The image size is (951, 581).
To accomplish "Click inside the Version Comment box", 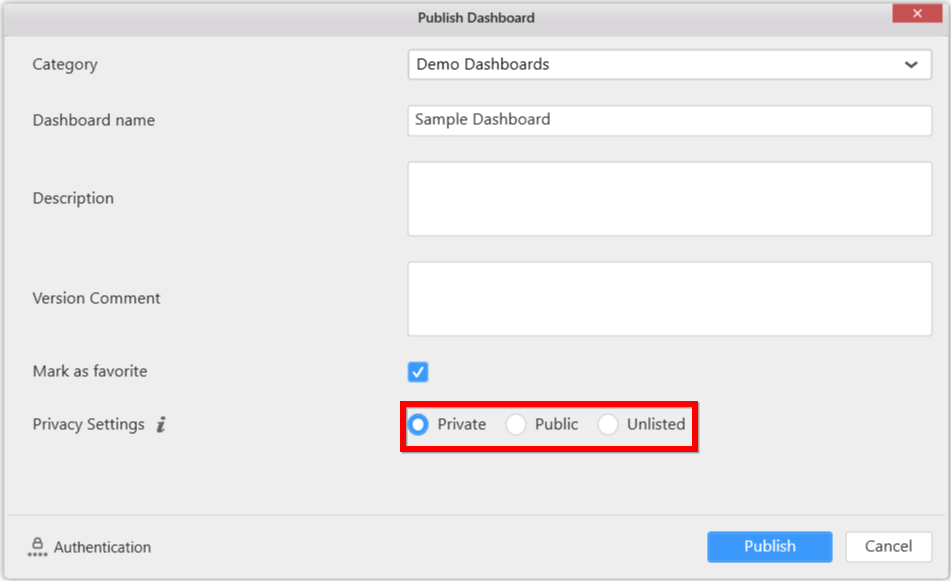I will pyautogui.click(x=670, y=299).
